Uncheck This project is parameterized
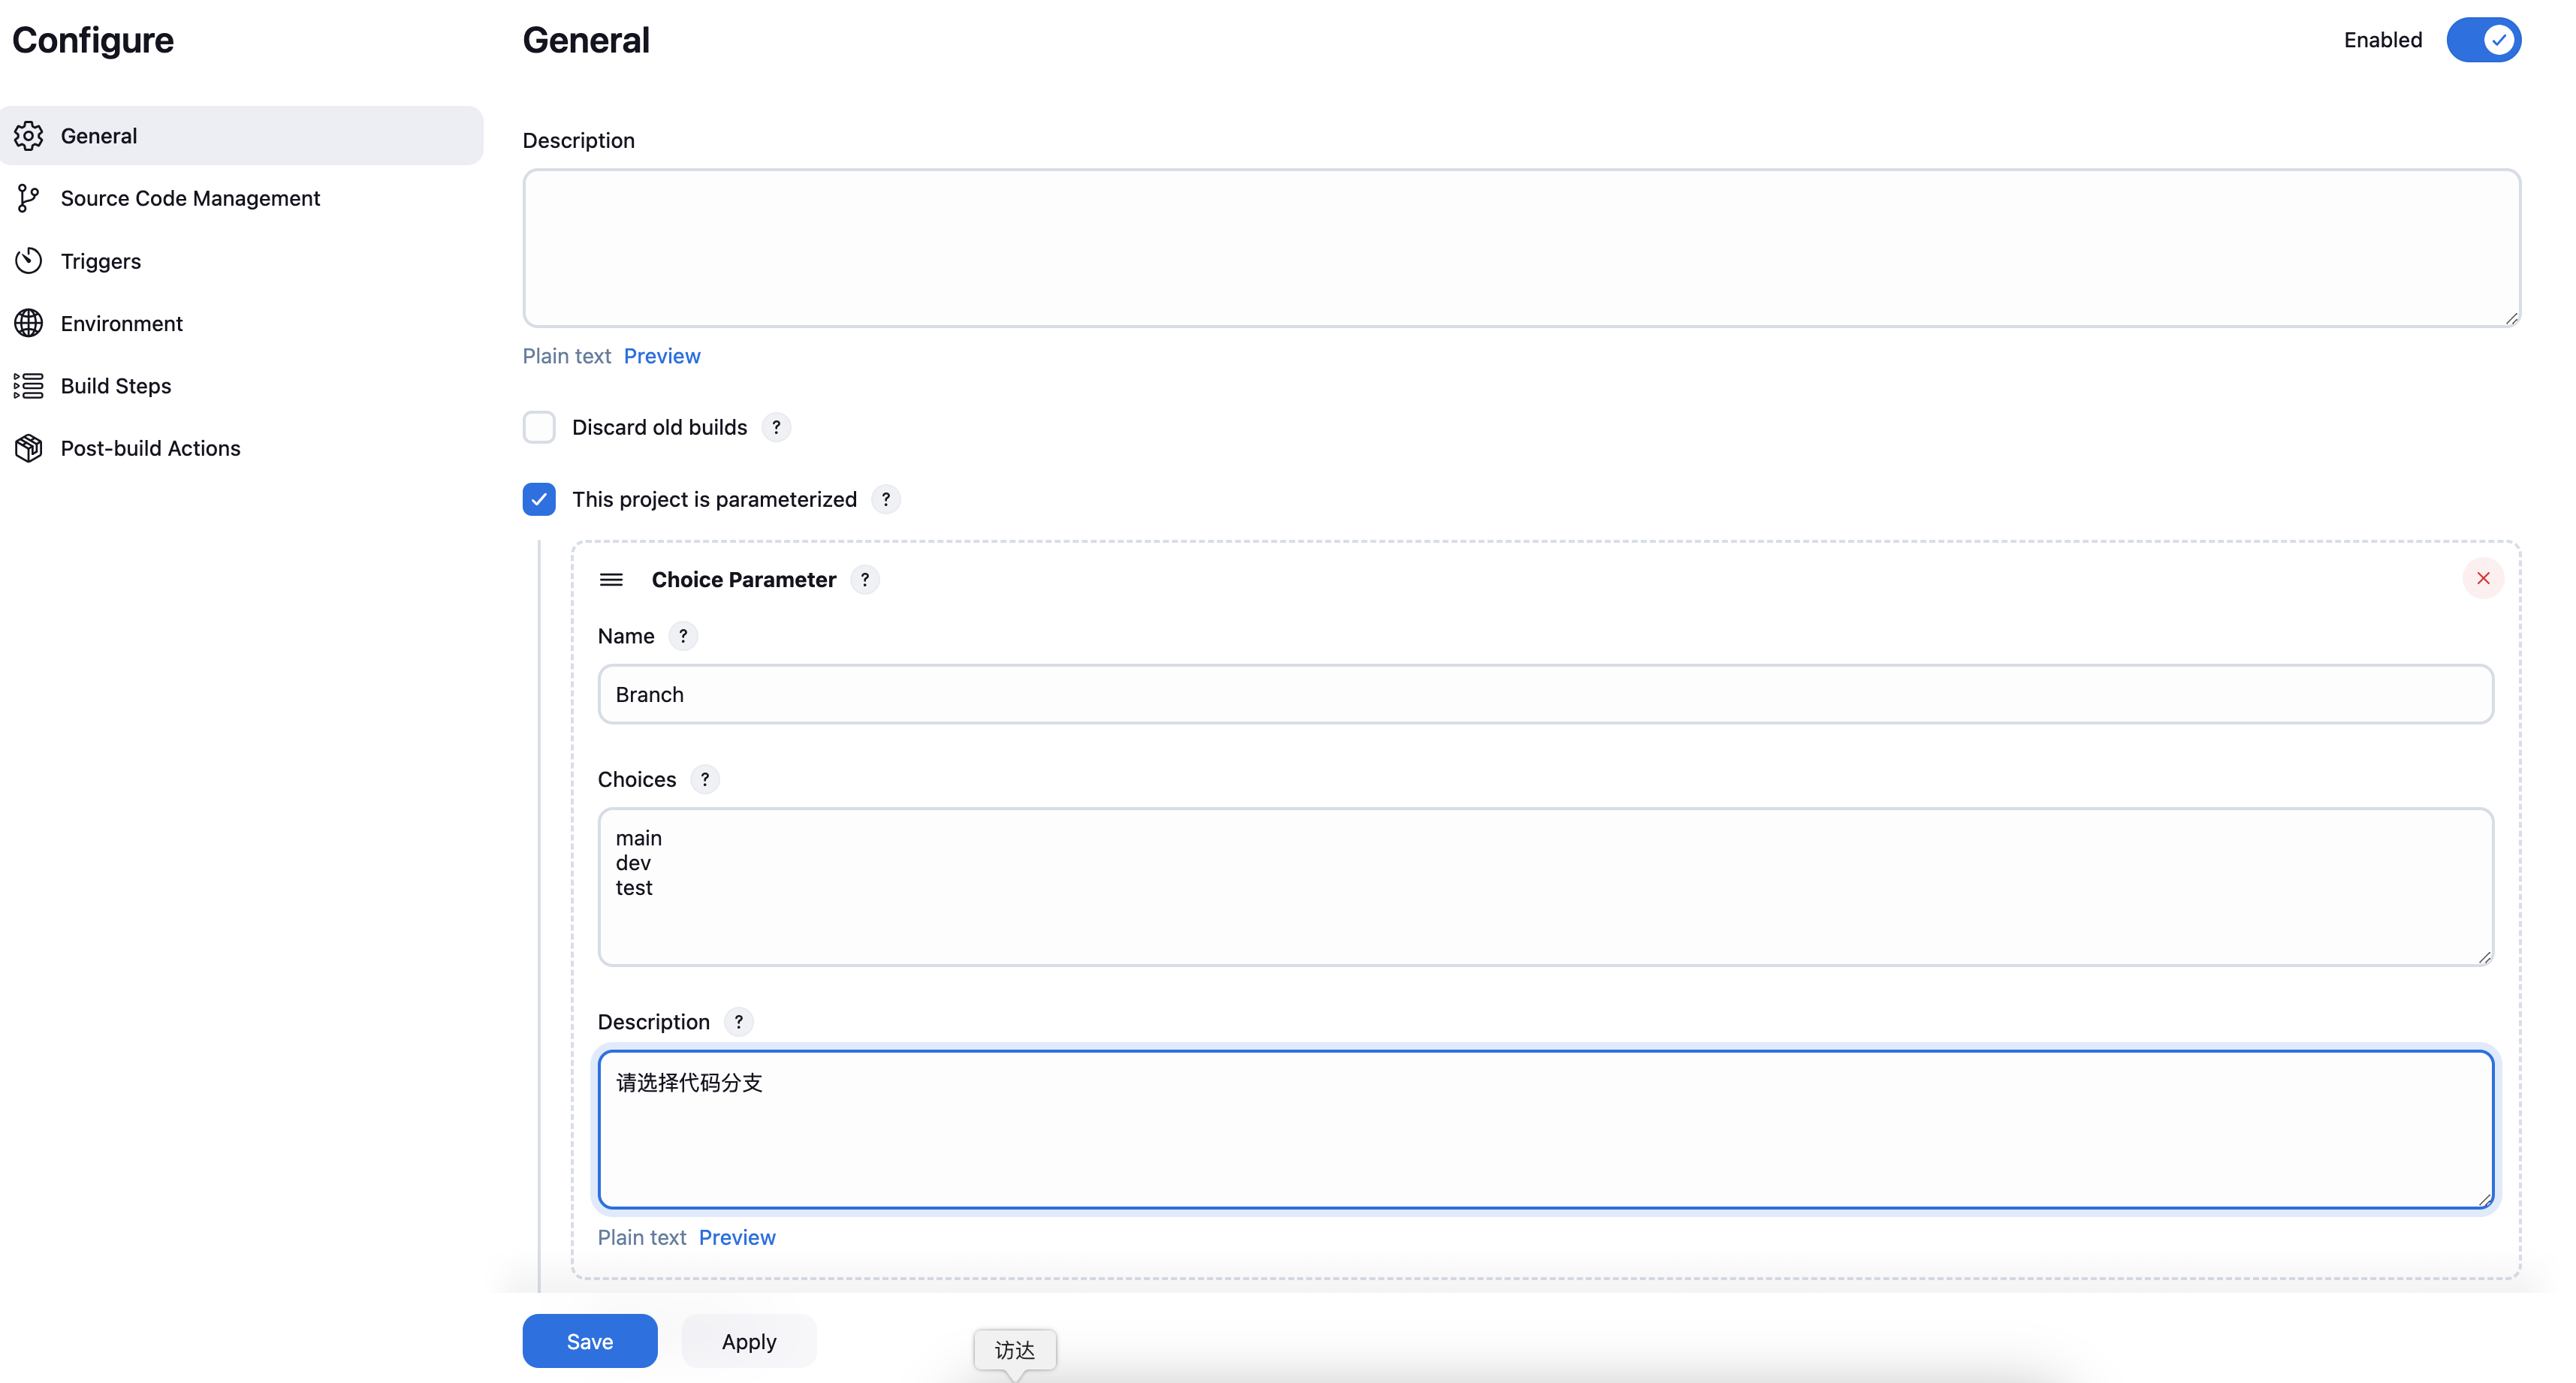Image resolution: width=2576 pixels, height=1383 pixels. pyautogui.click(x=539, y=500)
